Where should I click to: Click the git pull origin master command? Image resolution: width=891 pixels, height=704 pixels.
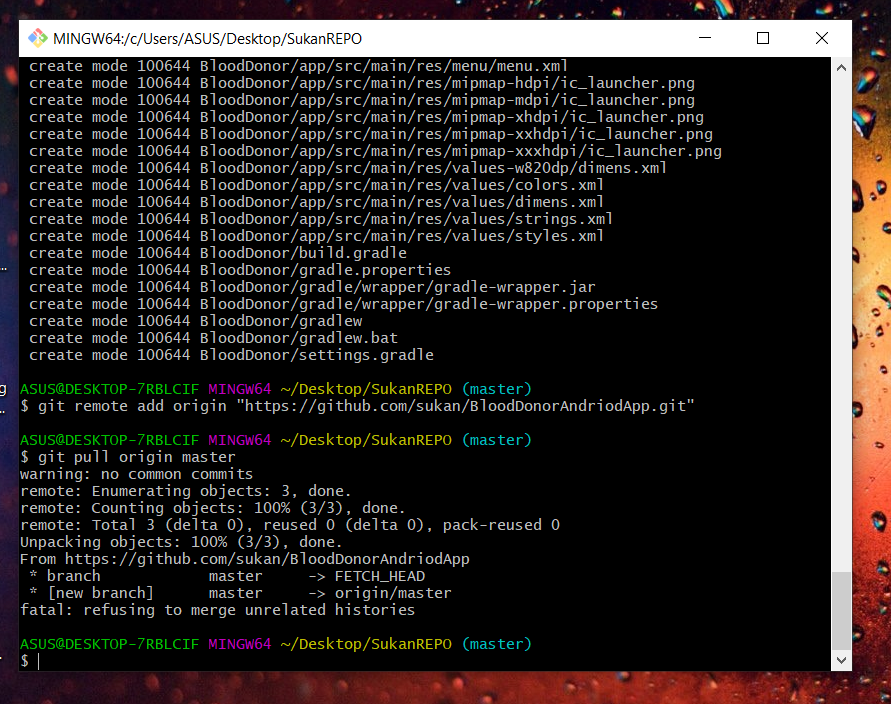coord(128,457)
